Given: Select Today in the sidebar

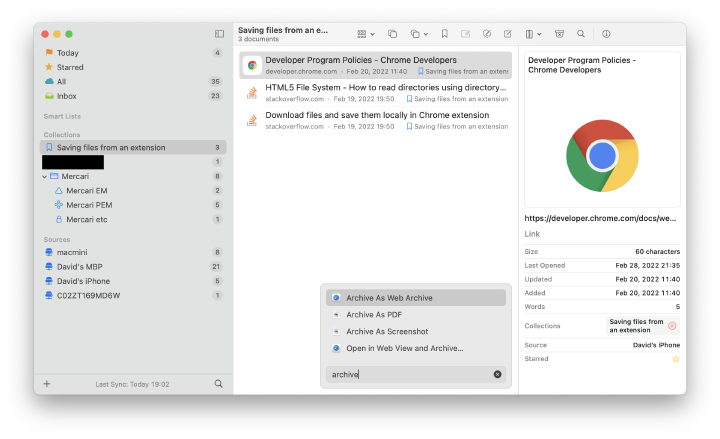Looking at the screenshot, I should [133, 53].
